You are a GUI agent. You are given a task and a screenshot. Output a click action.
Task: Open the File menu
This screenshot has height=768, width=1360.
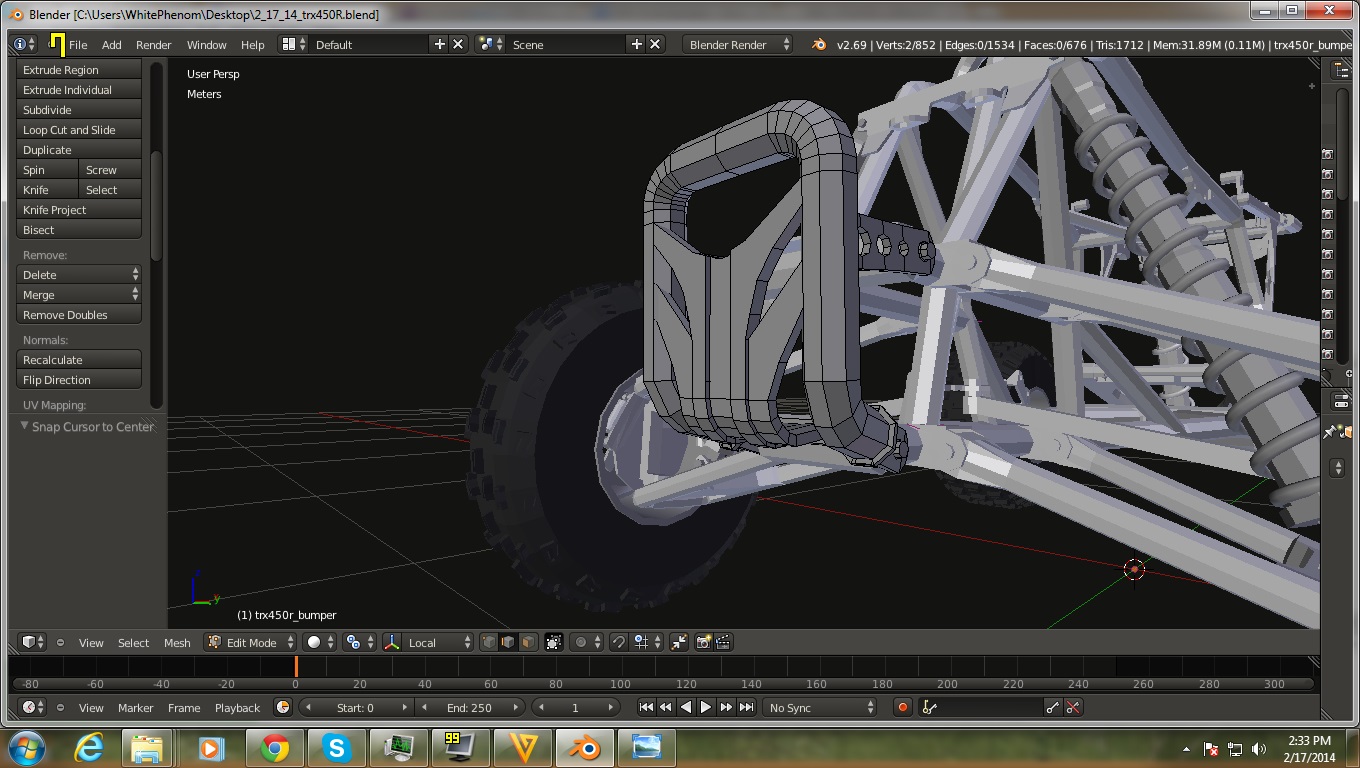78,44
